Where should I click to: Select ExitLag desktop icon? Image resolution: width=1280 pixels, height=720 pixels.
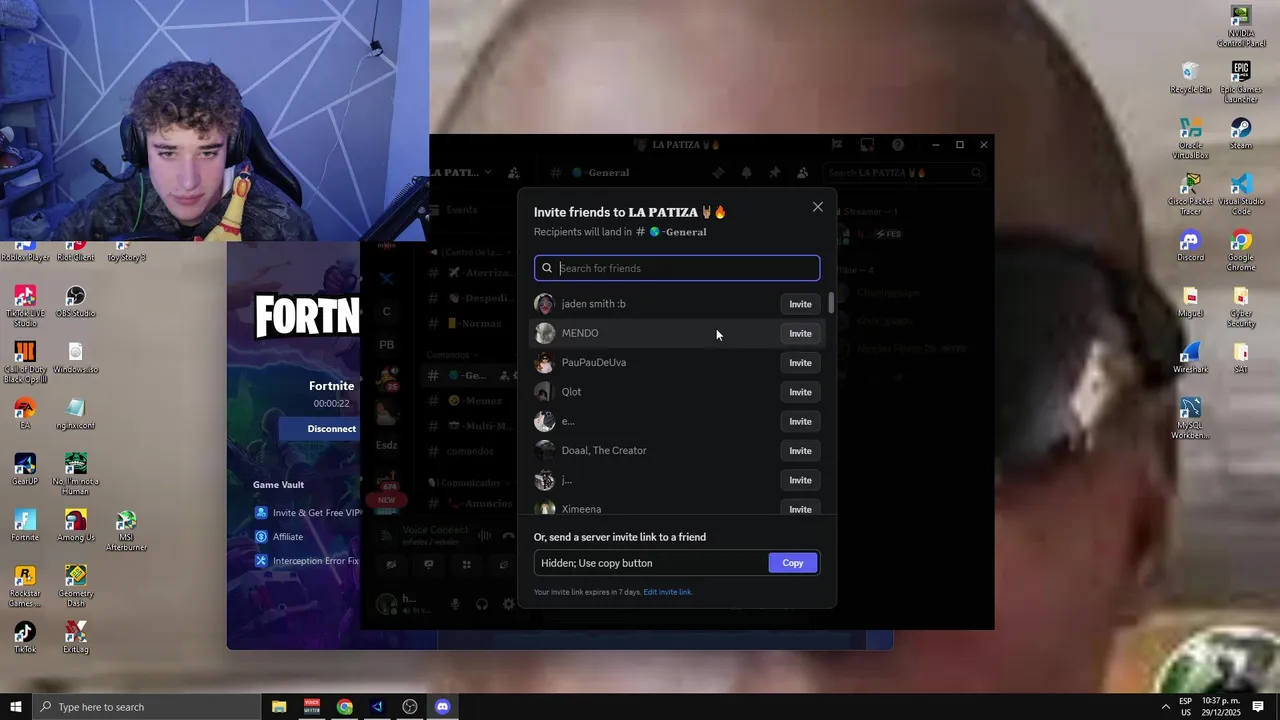(x=75, y=638)
